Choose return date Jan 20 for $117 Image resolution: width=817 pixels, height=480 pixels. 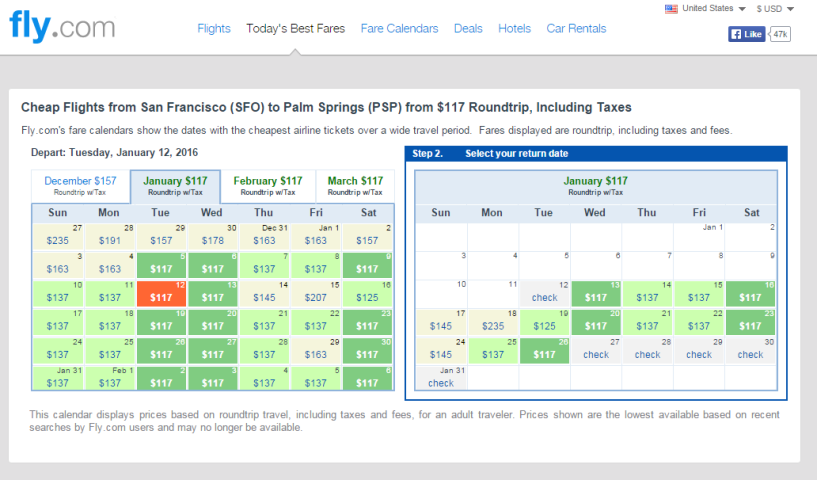coord(596,322)
